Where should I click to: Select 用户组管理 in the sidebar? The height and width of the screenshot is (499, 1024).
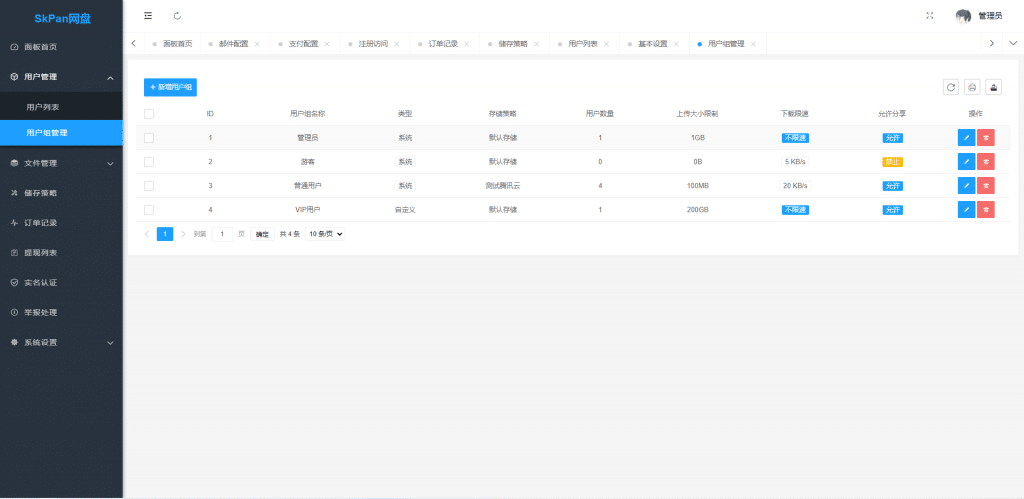click(61, 133)
